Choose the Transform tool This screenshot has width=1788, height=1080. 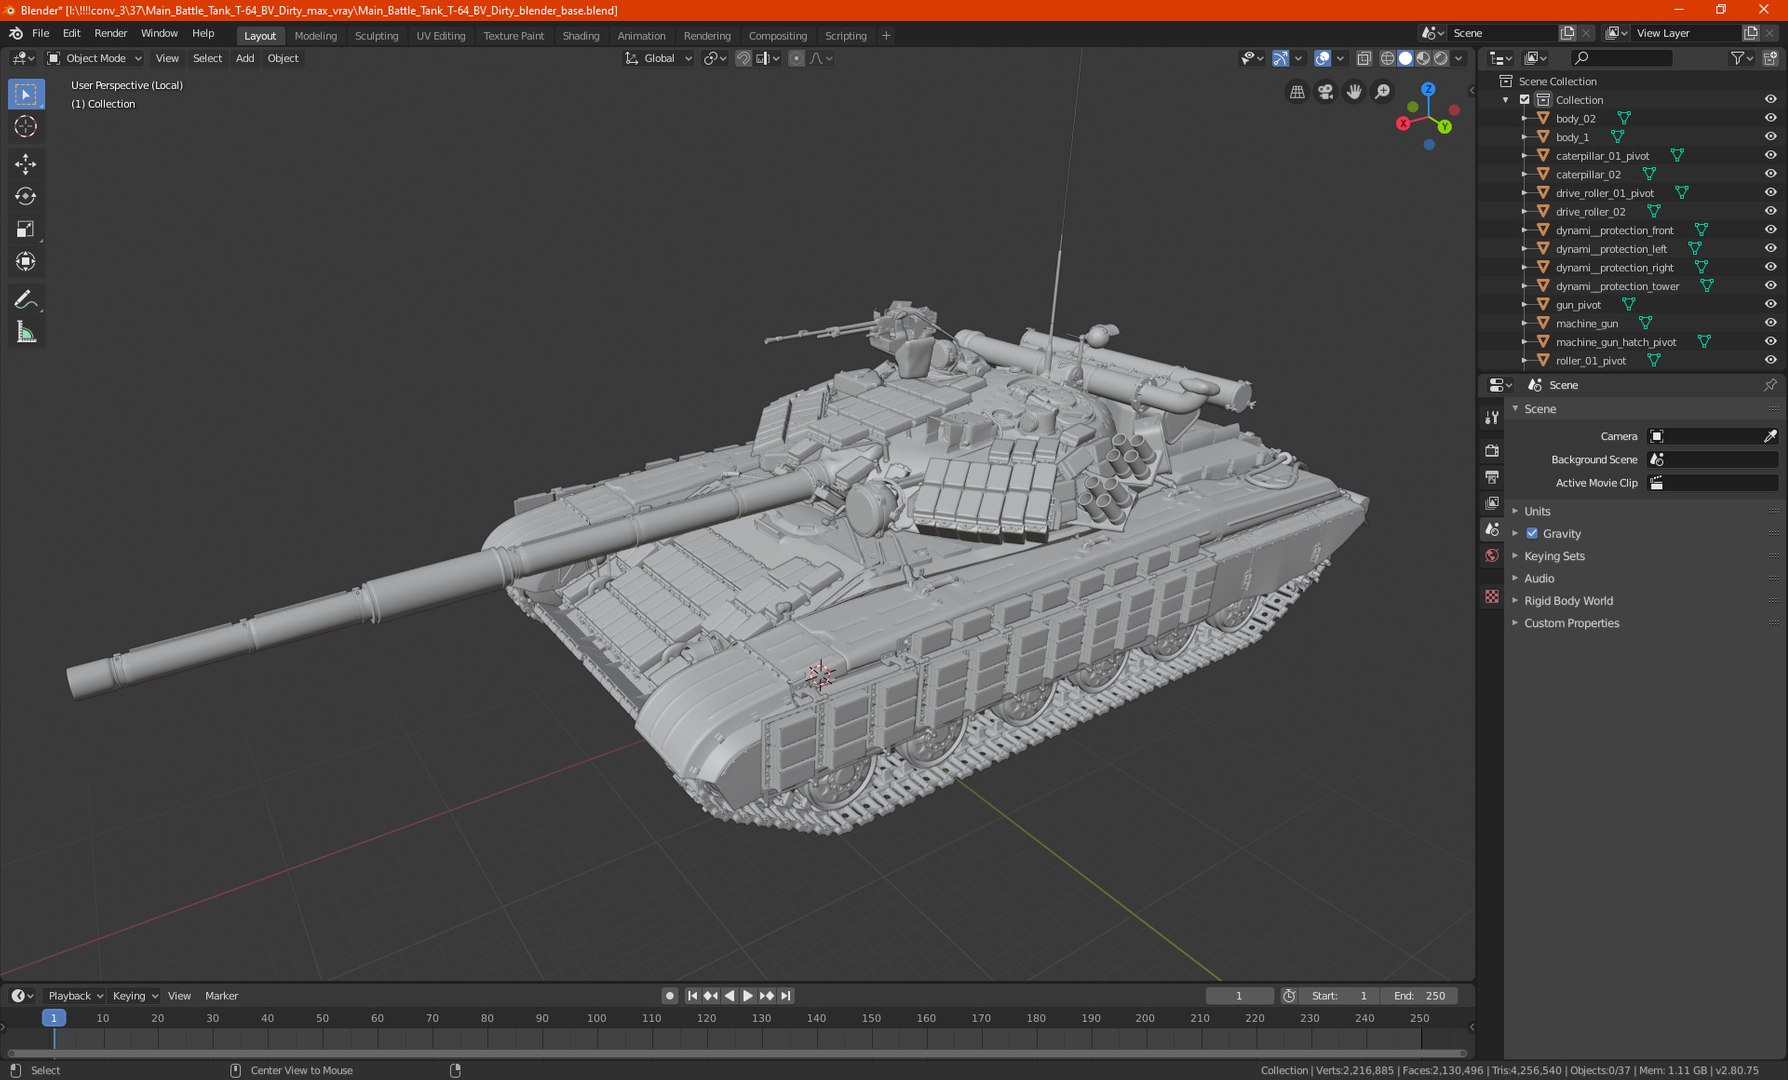26,262
